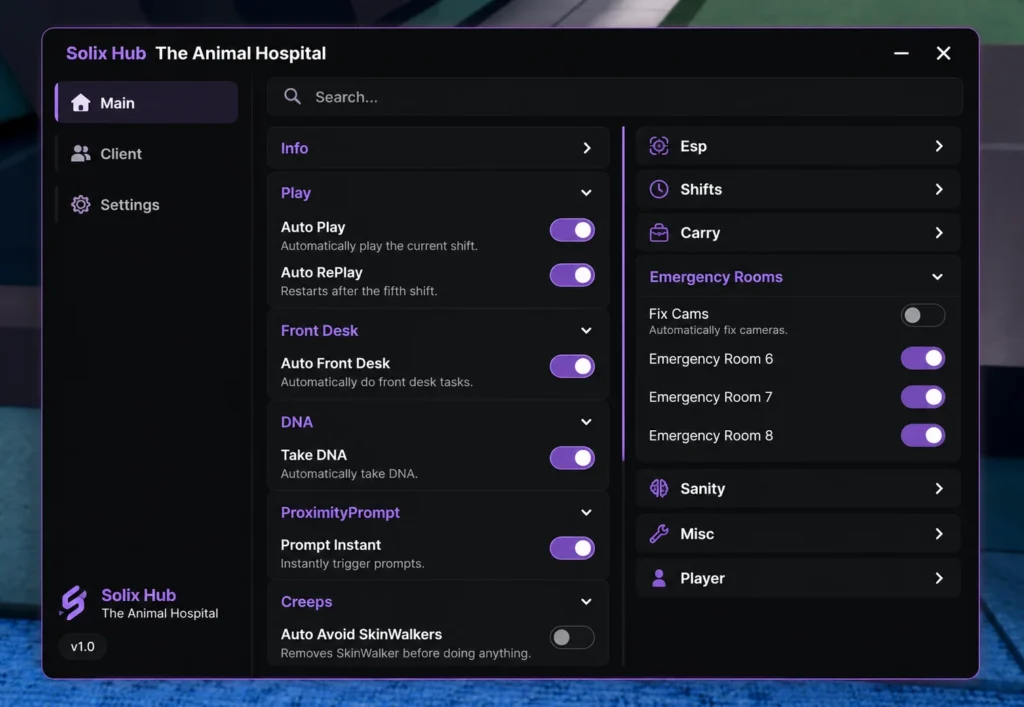
Task: Click the magnifier icon in the search bar
Action: click(292, 97)
